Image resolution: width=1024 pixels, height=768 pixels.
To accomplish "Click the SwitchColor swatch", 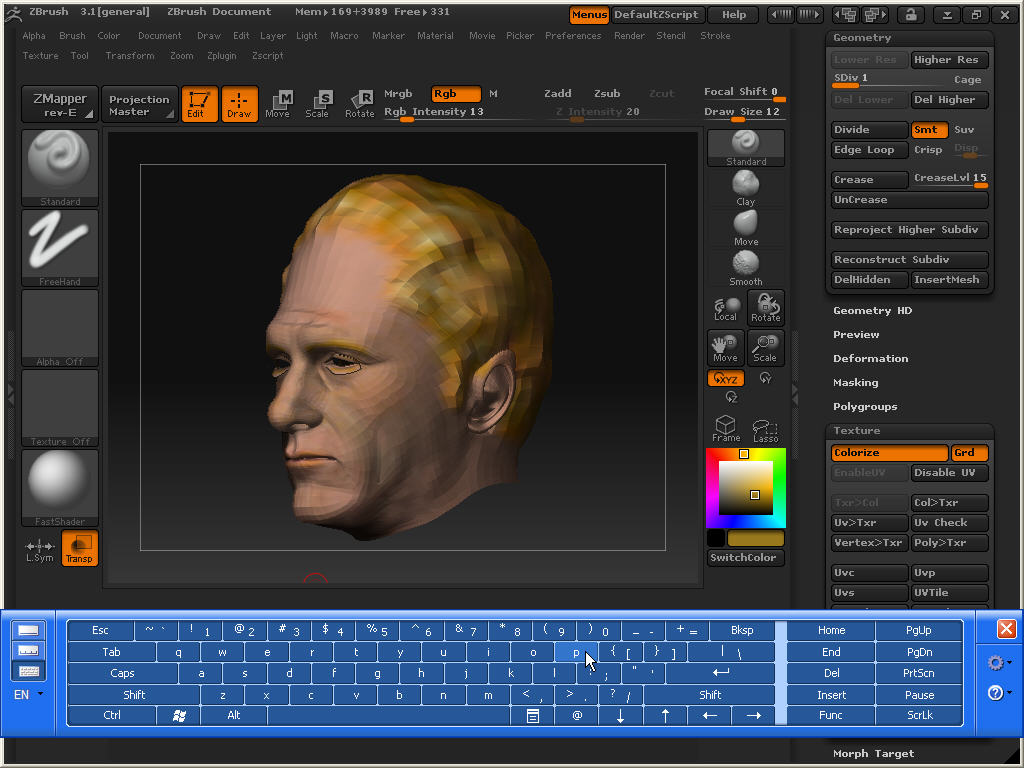I will click(x=744, y=558).
